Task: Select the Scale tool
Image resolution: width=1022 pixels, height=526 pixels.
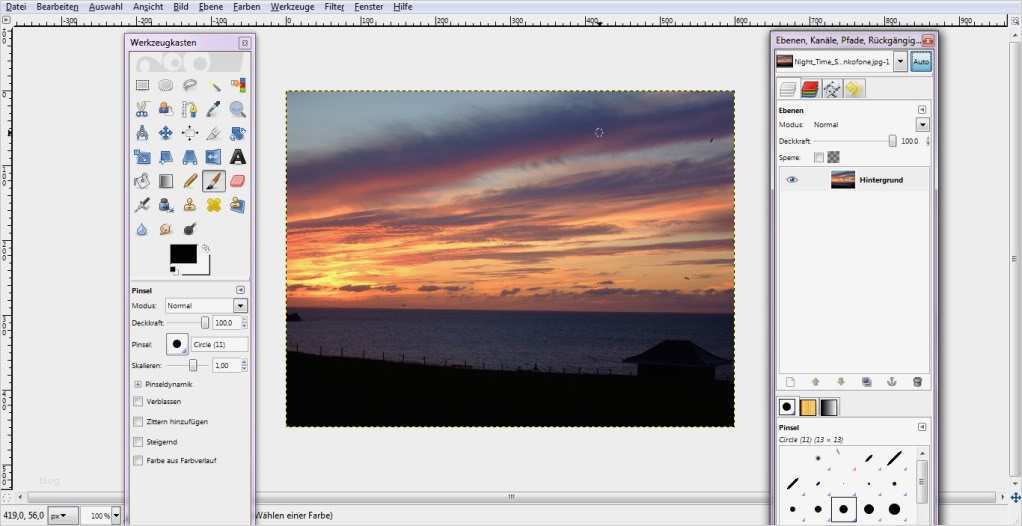Action: click(x=142, y=157)
